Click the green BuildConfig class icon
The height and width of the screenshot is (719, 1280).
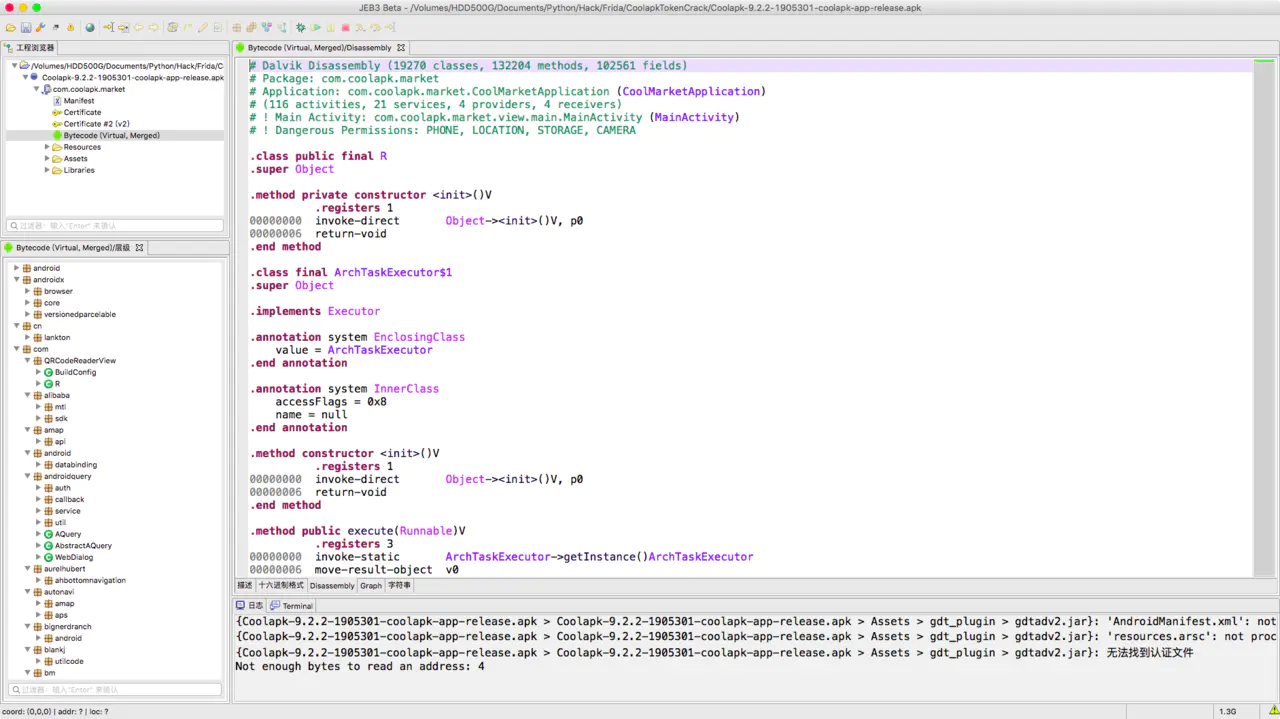tap(48, 372)
